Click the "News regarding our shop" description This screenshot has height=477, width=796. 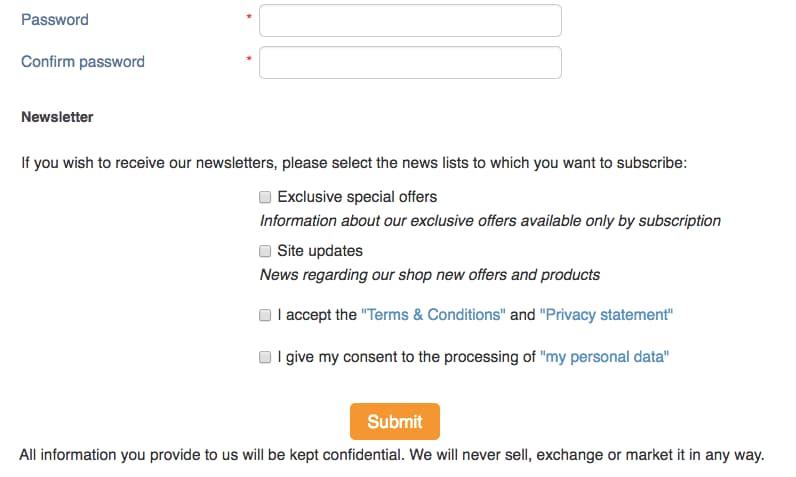pos(430,275)
